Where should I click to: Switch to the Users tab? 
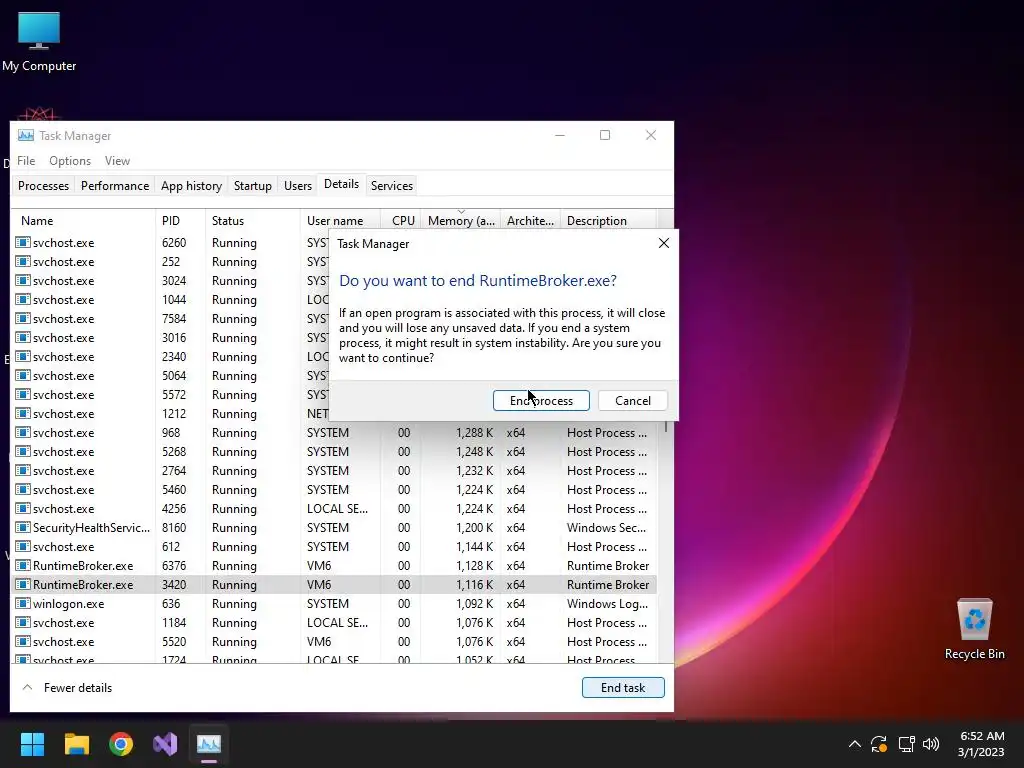(298, 185)
